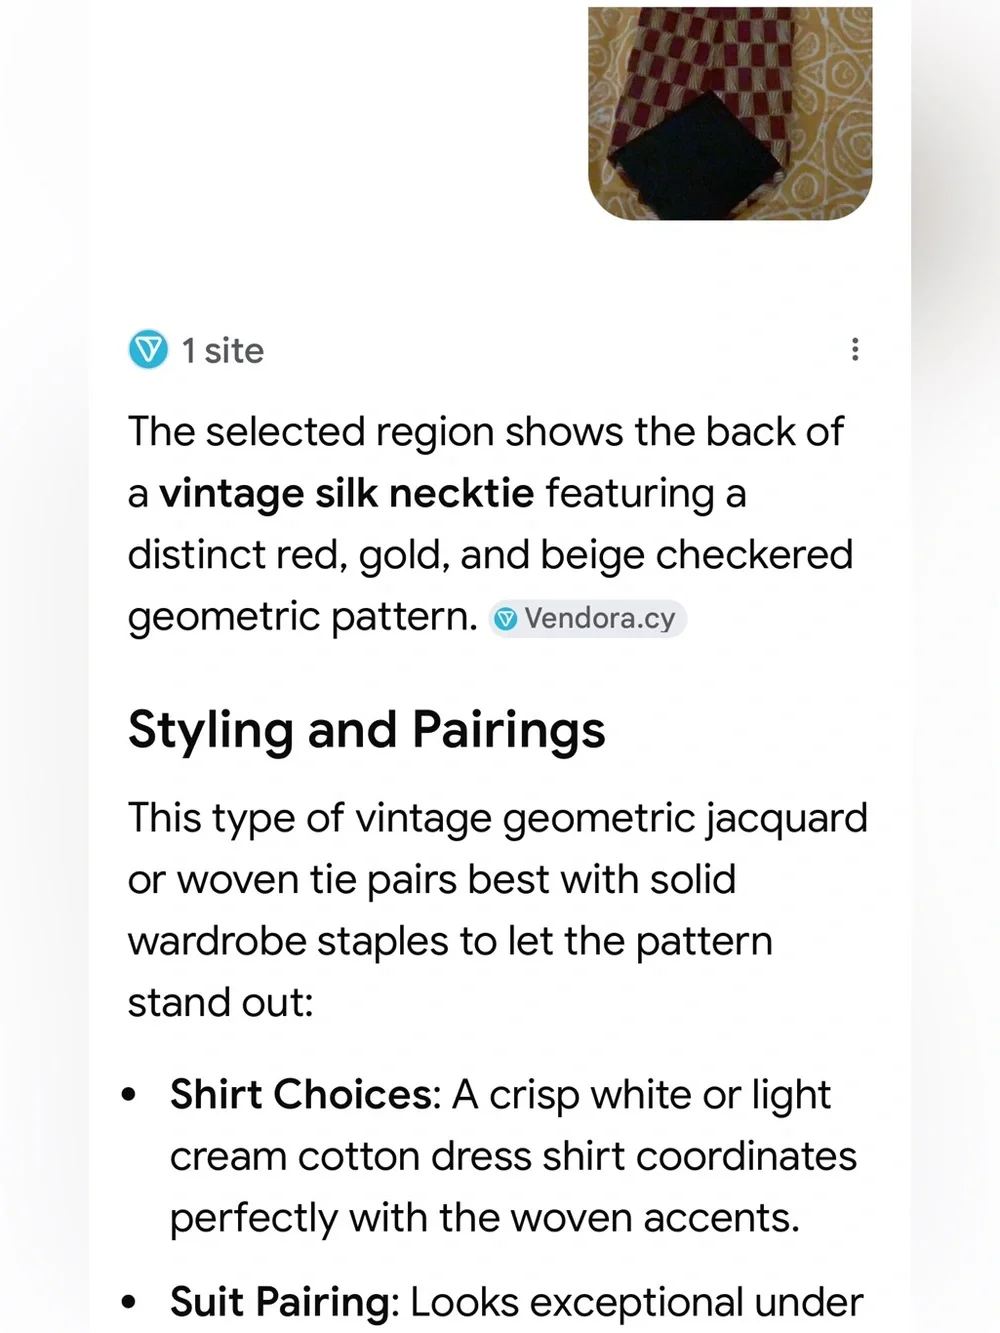The width and height of the screenshot is (1000, 1333).
Task: Click the 'Styling and Pairings' heading
Action: (x=366, y=730)
